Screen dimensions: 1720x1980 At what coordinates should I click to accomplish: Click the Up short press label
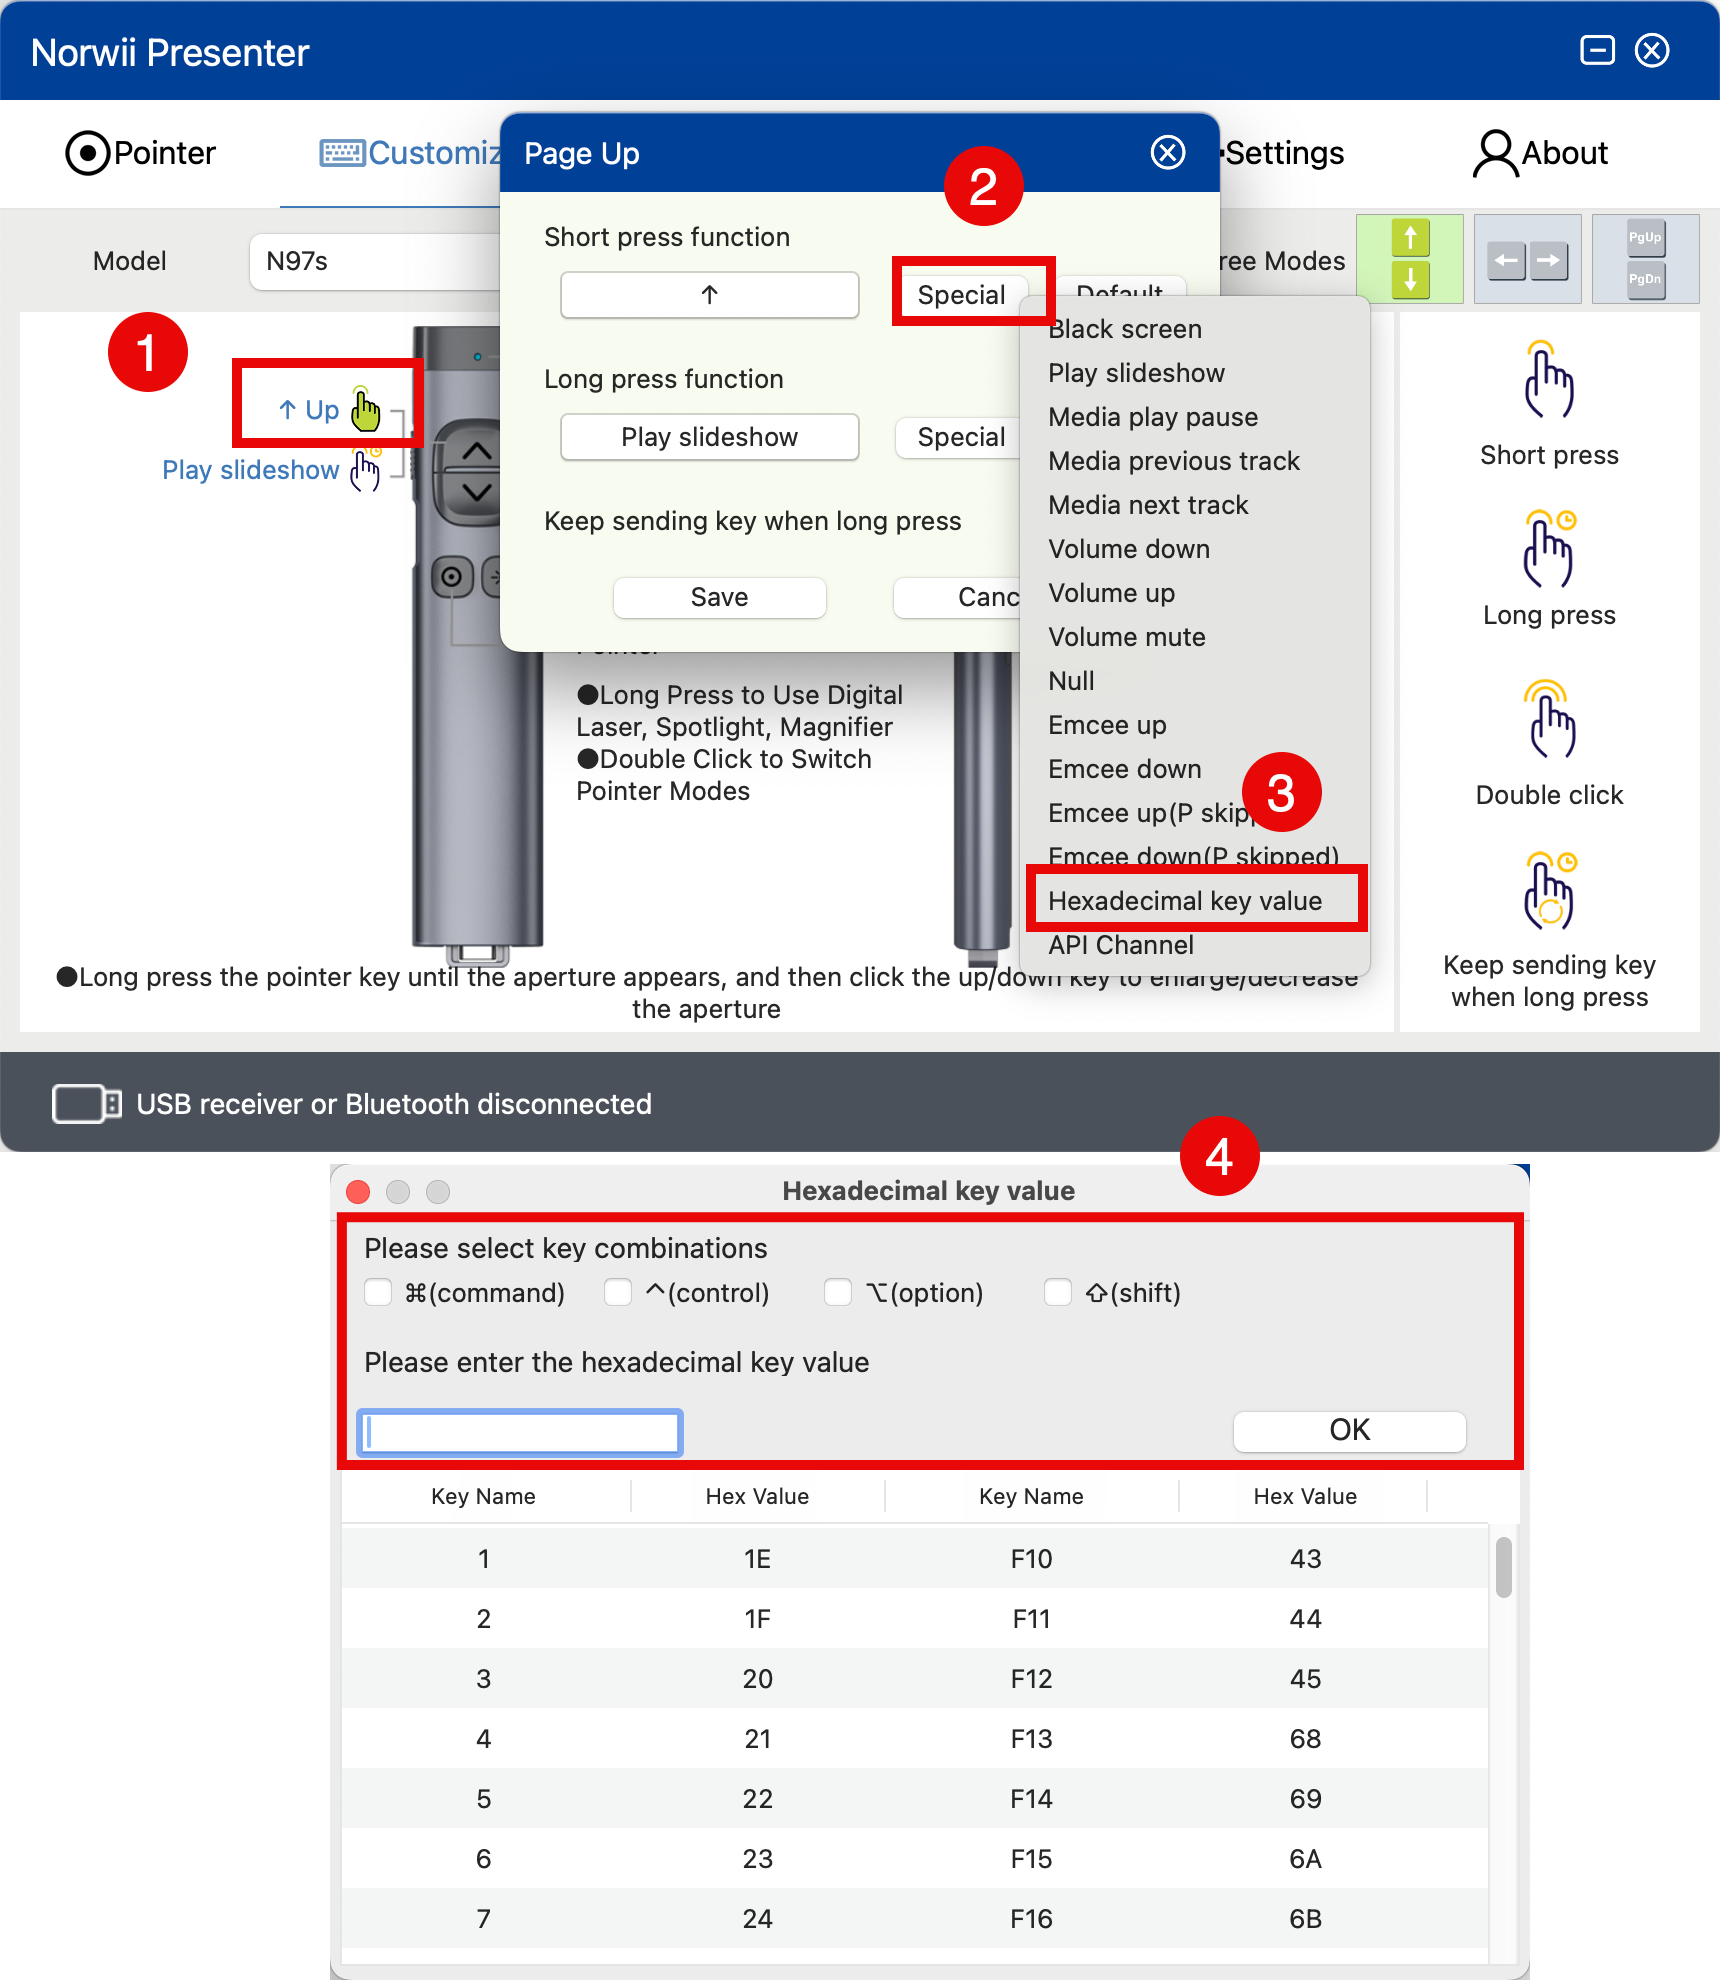coord(310,410)
